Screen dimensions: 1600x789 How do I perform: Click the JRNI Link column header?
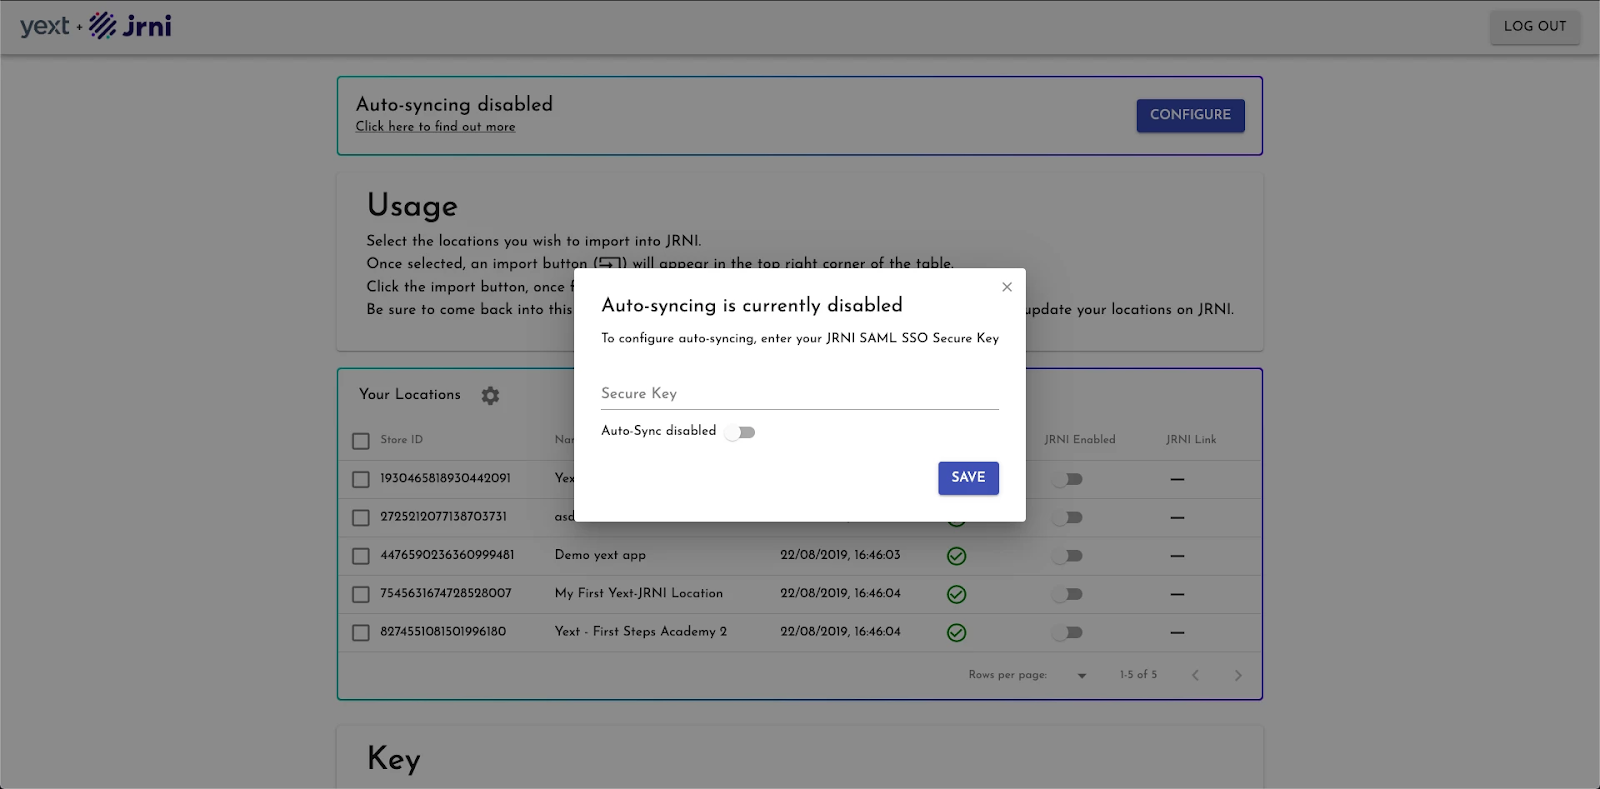(1191, 440)
